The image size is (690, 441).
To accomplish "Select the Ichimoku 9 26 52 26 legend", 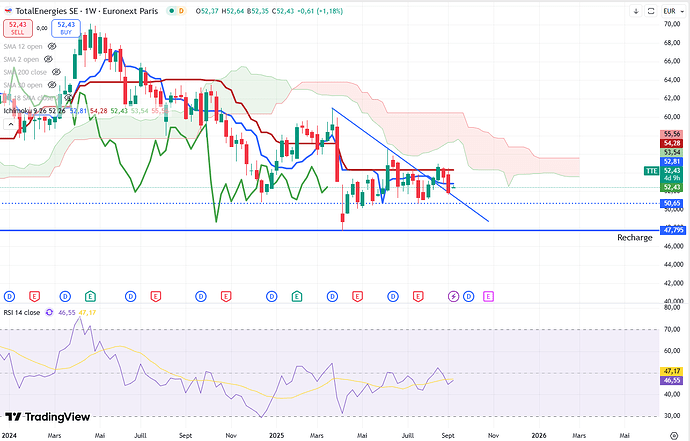I will [34, 111].
